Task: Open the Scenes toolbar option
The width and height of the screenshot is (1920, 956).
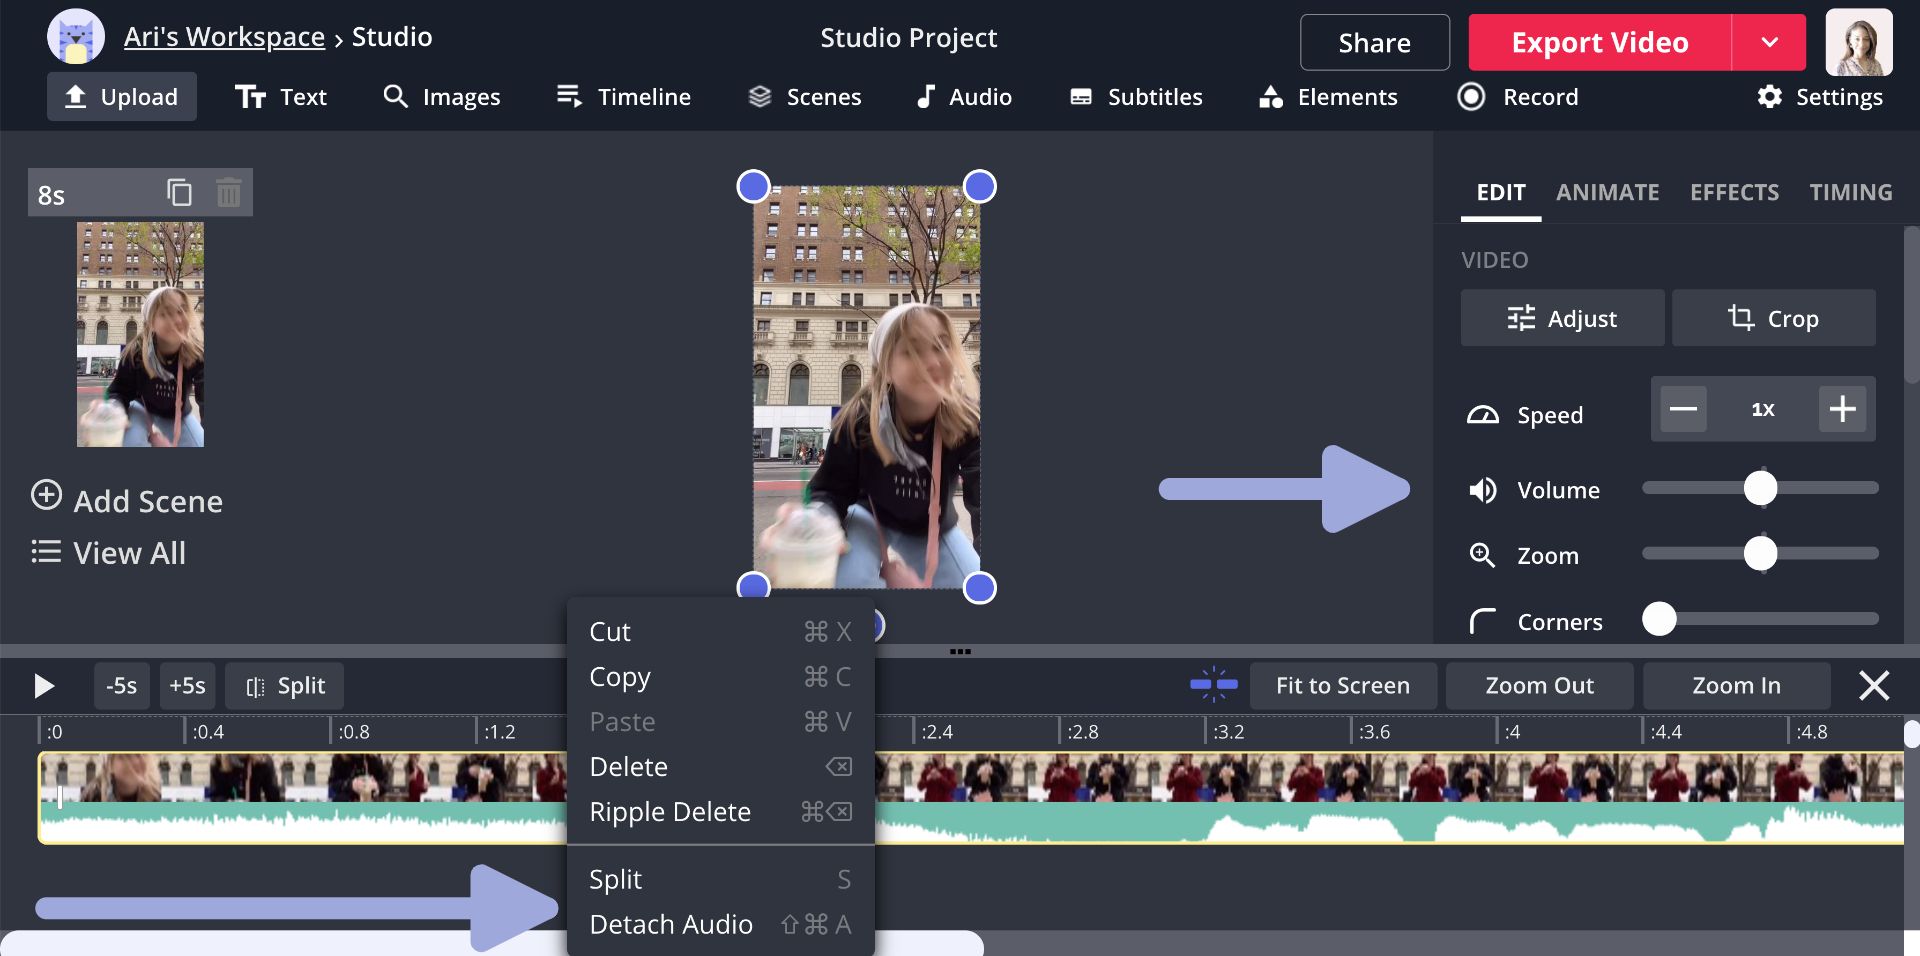Action: click(805, 97)
